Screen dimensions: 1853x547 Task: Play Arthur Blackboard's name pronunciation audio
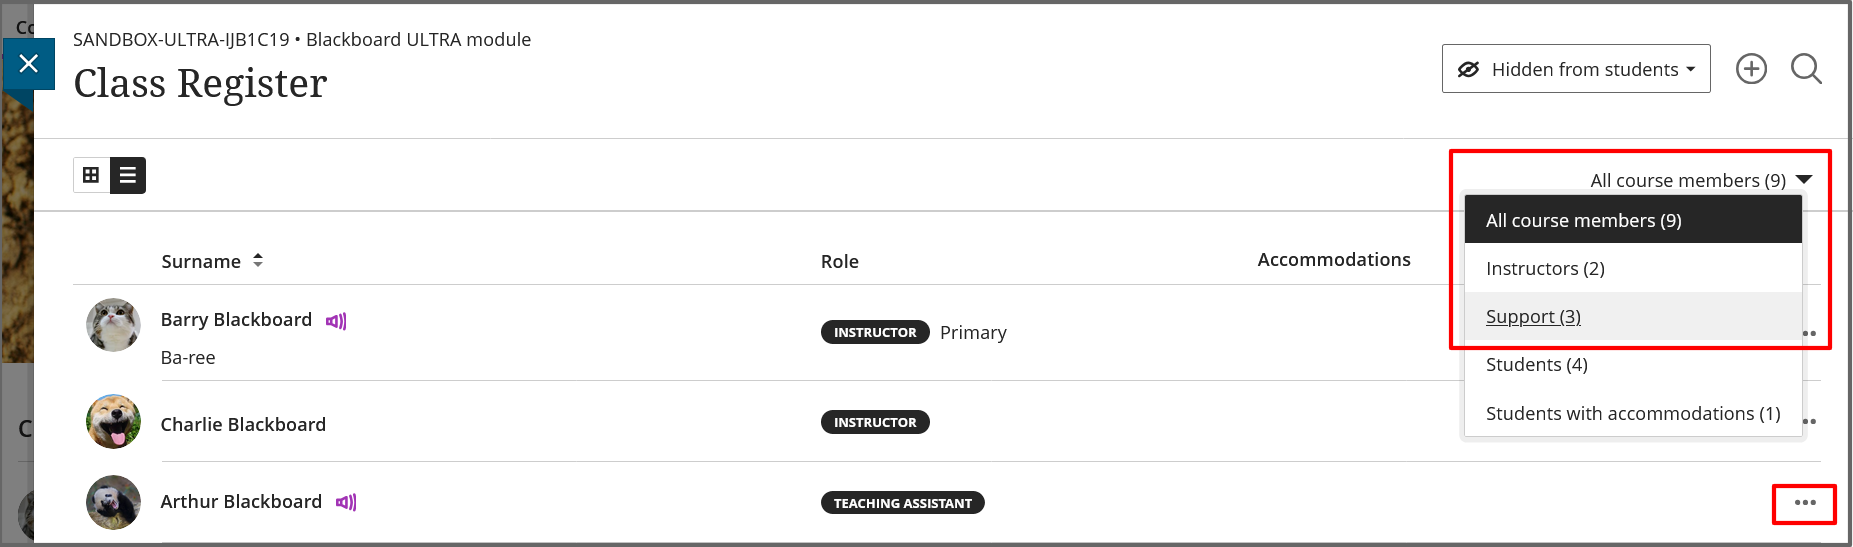(346, 502)
